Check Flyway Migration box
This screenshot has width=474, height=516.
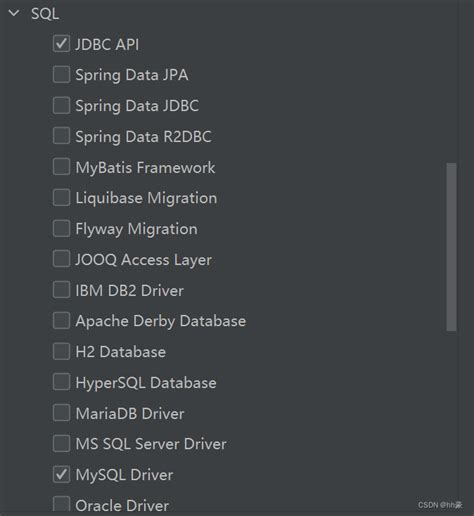point(61,229)
